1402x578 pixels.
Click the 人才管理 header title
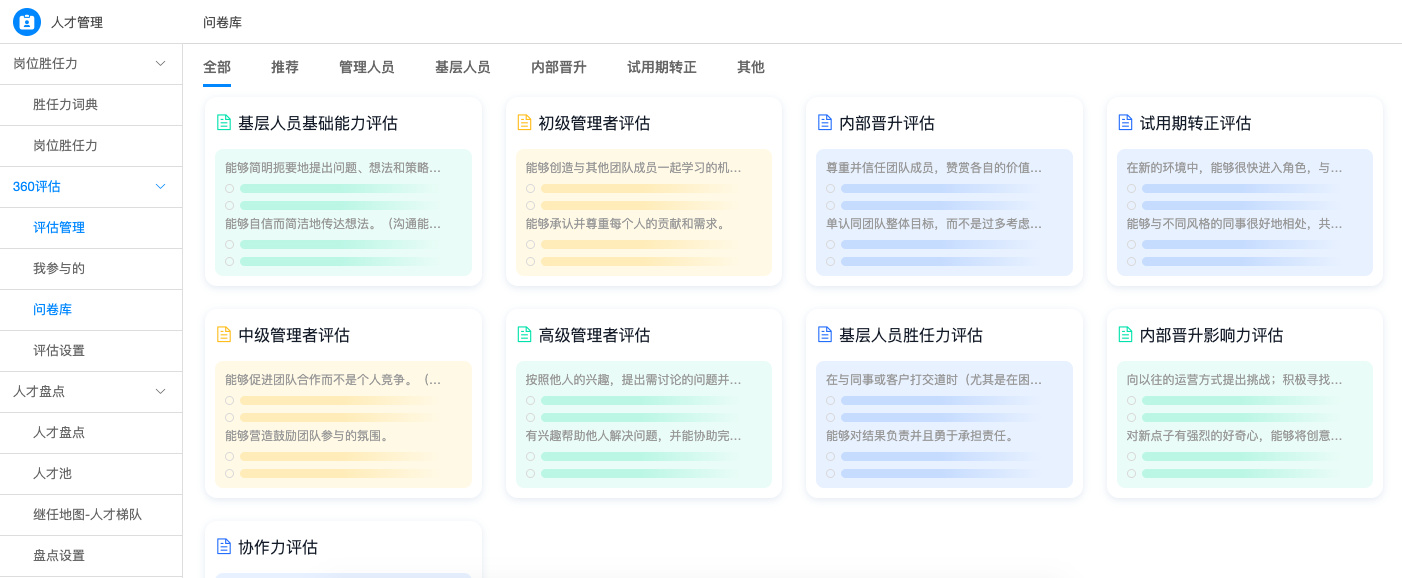pos(77,22)
